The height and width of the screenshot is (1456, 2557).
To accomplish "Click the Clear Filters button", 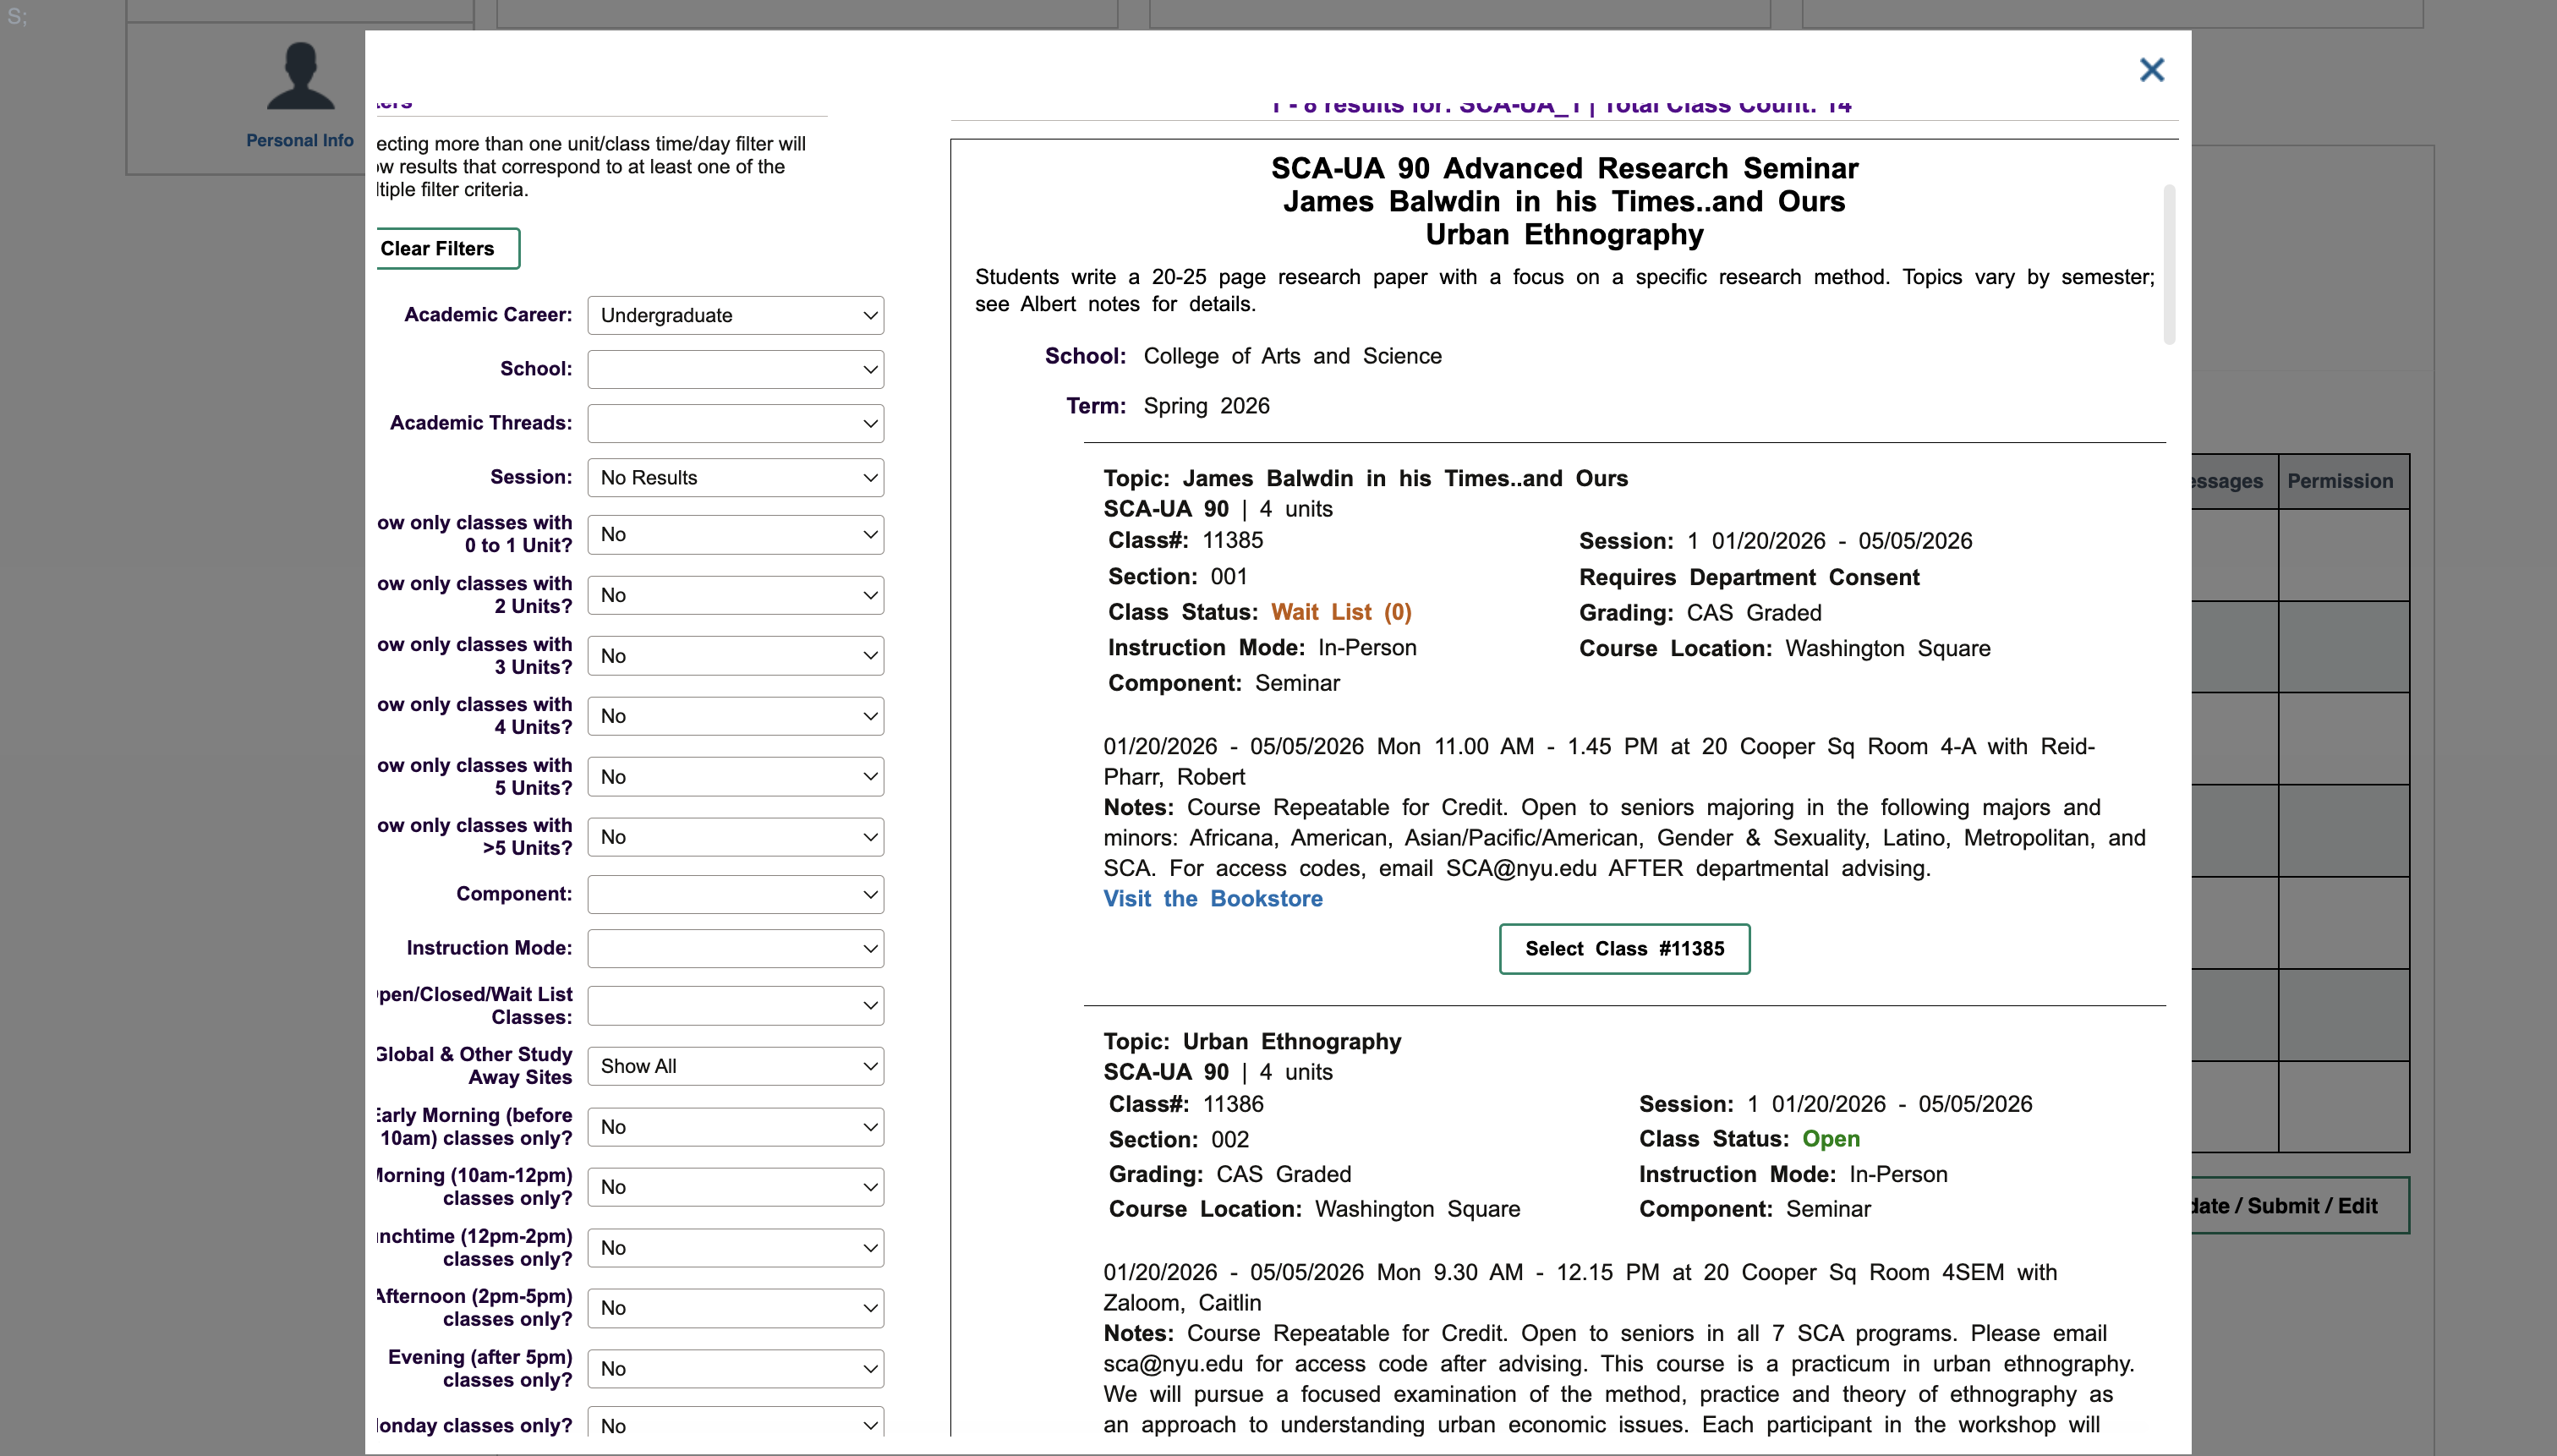I will (446, 248).
